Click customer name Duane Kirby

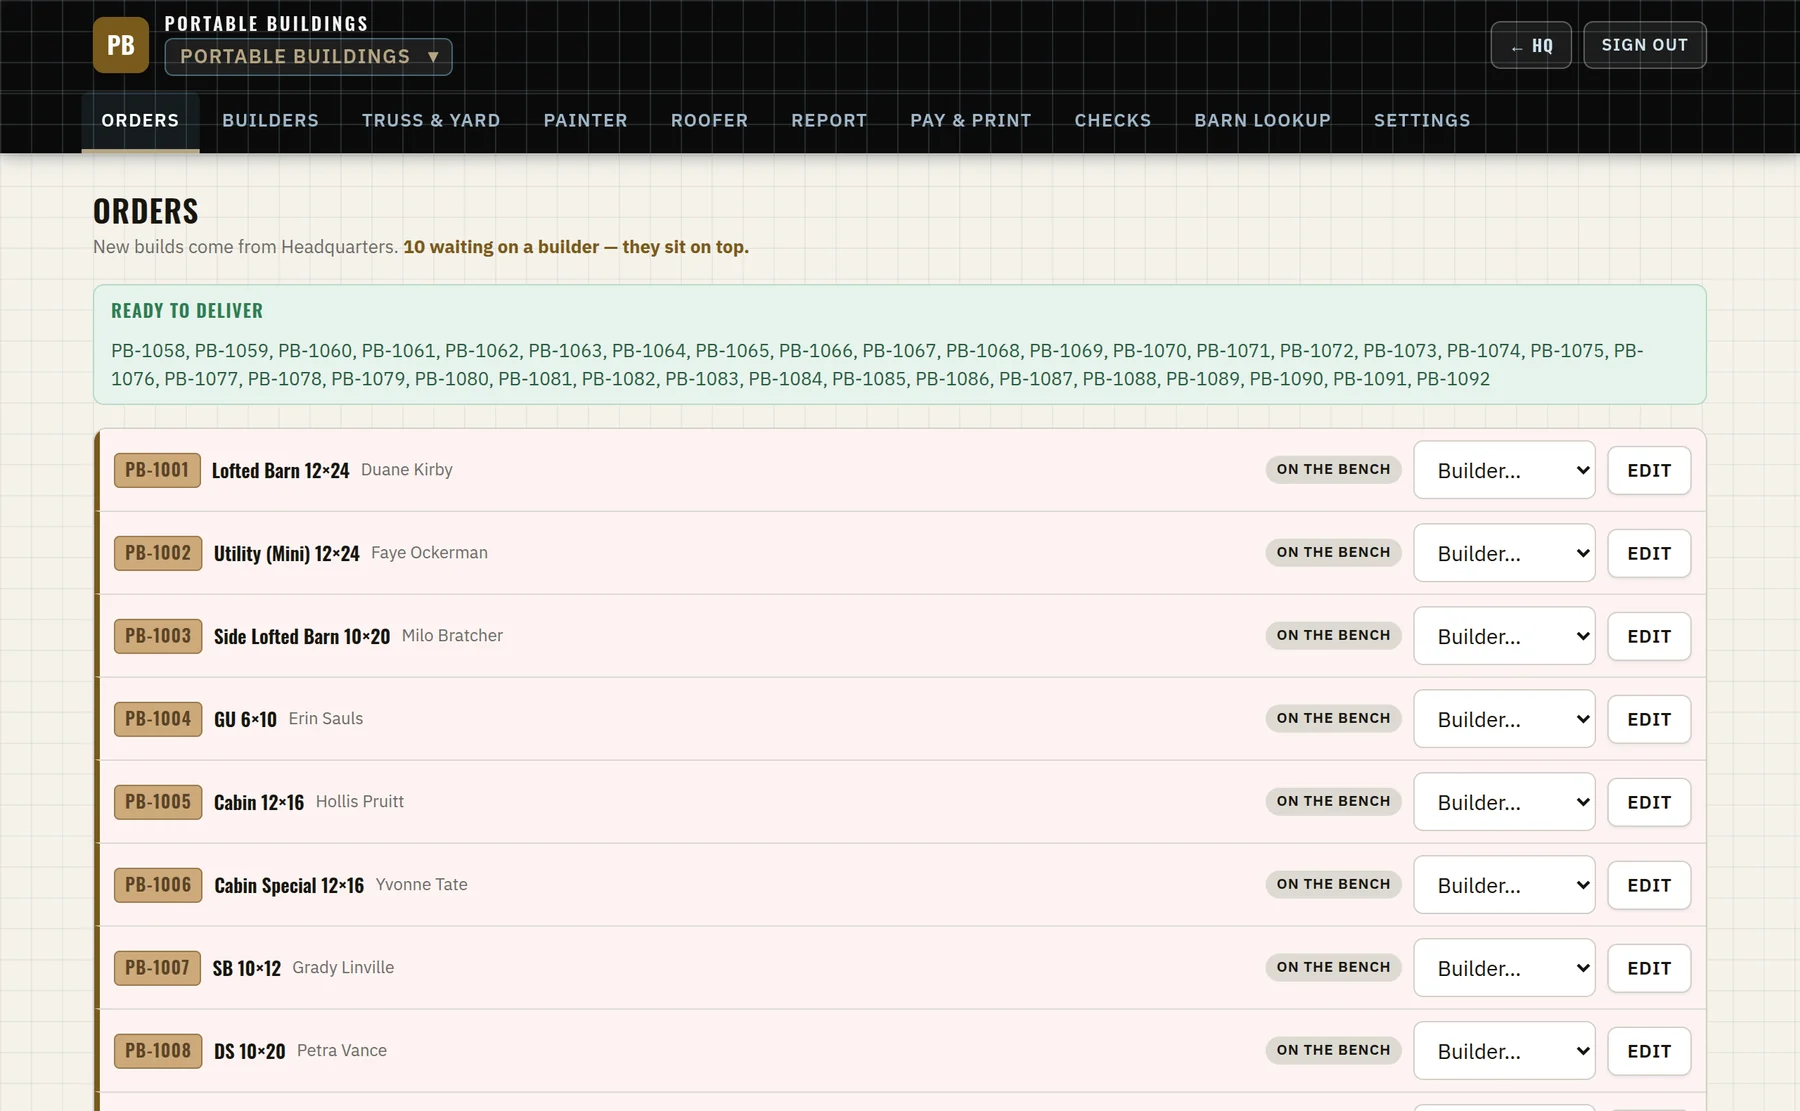407,470
